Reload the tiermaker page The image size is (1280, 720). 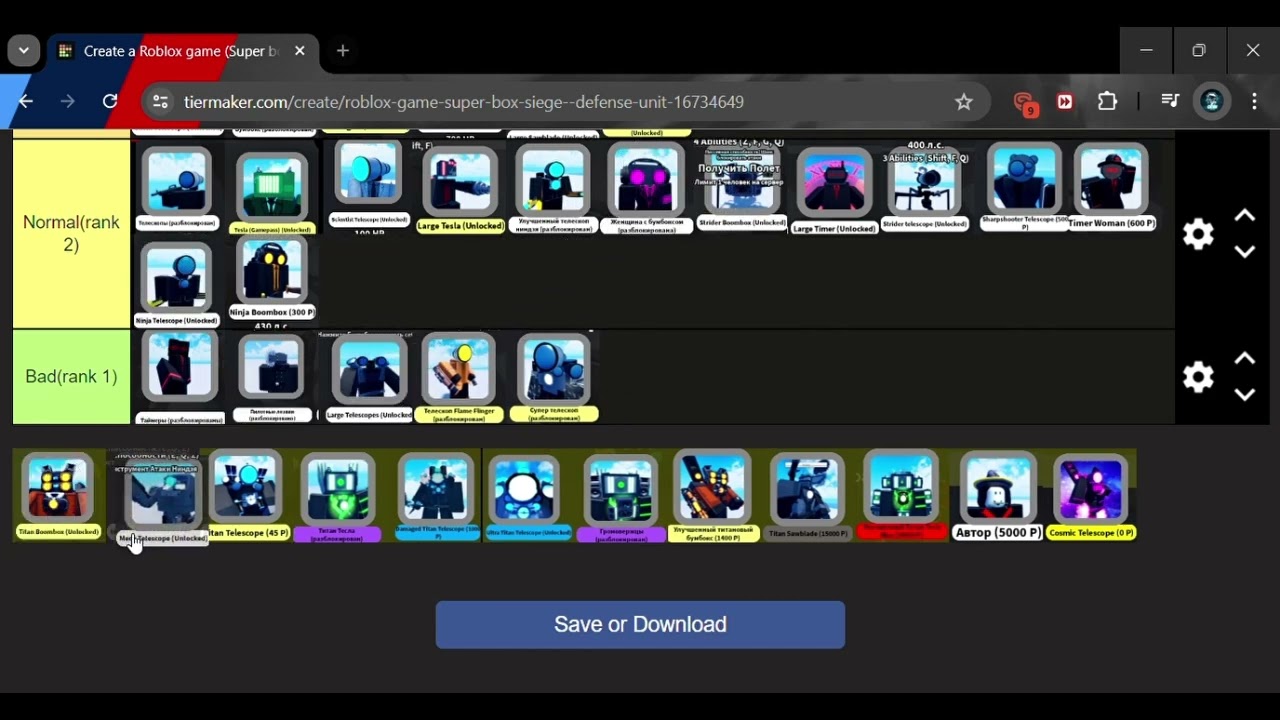tap(110, 102)
